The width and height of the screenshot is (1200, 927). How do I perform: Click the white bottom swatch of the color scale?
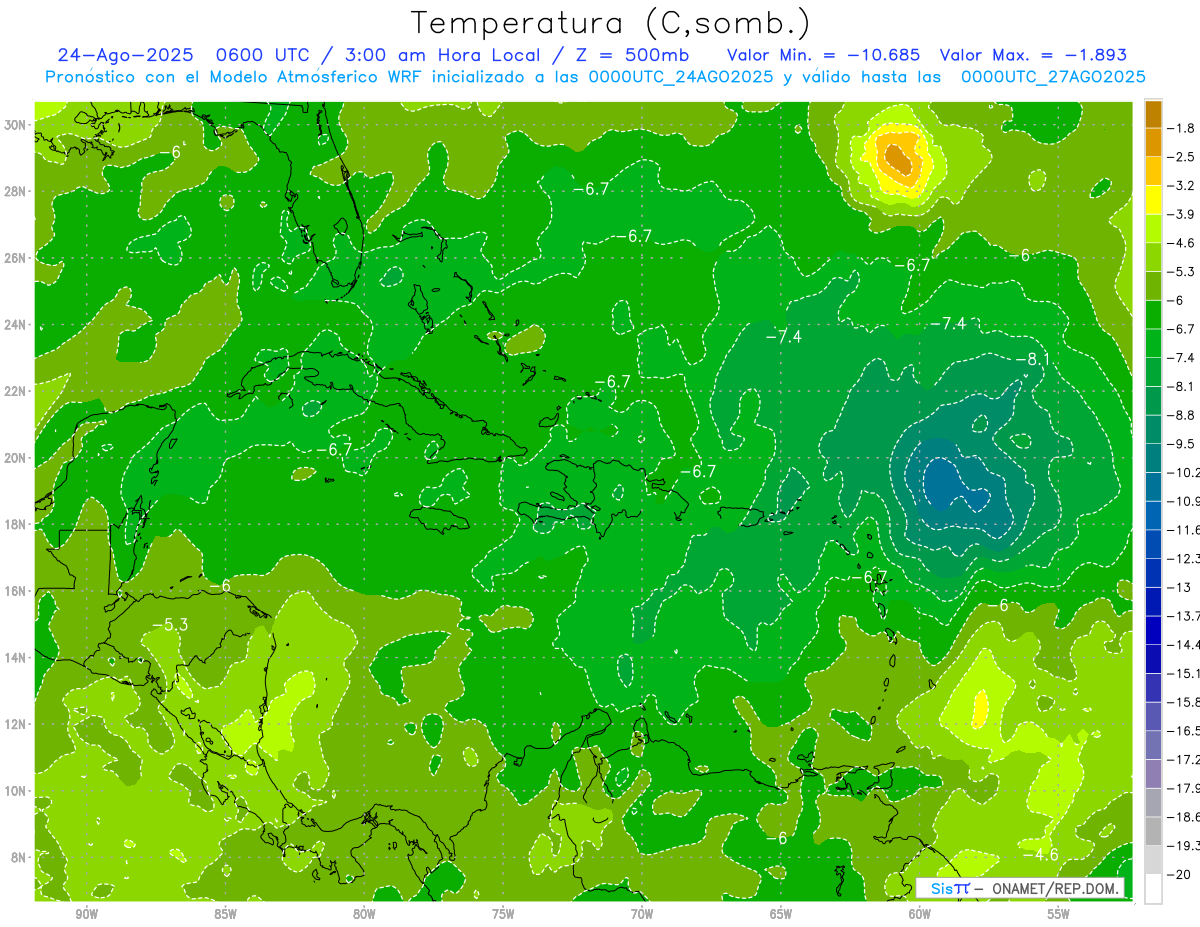1153,888
